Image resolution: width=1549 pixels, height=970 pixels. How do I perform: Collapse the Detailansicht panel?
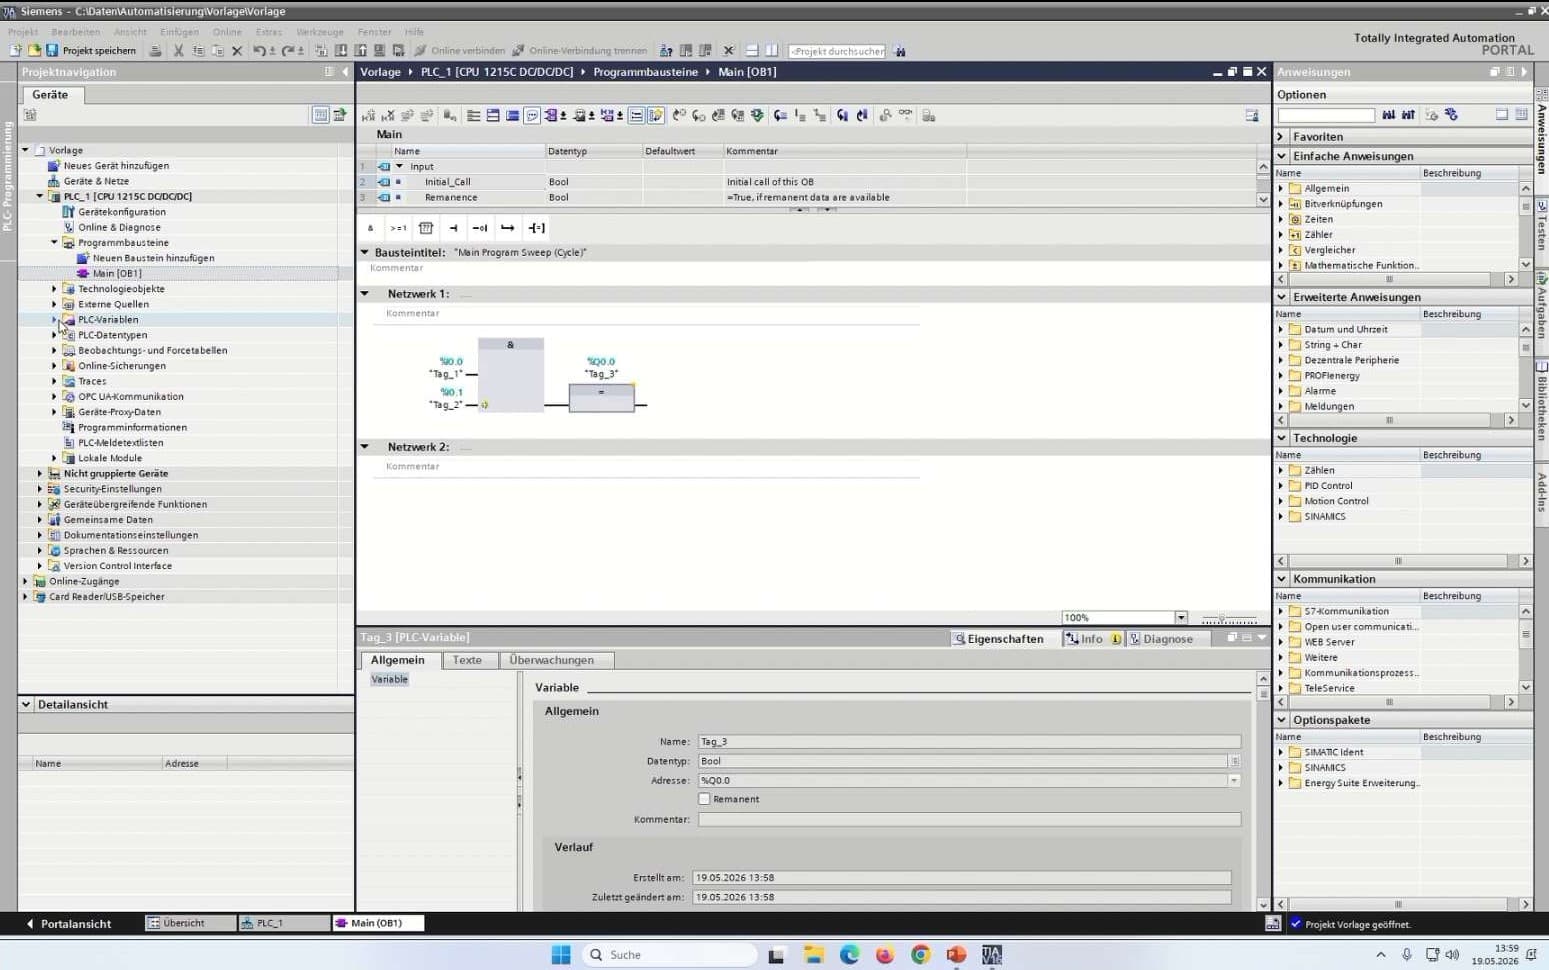(x=26, y=705)
